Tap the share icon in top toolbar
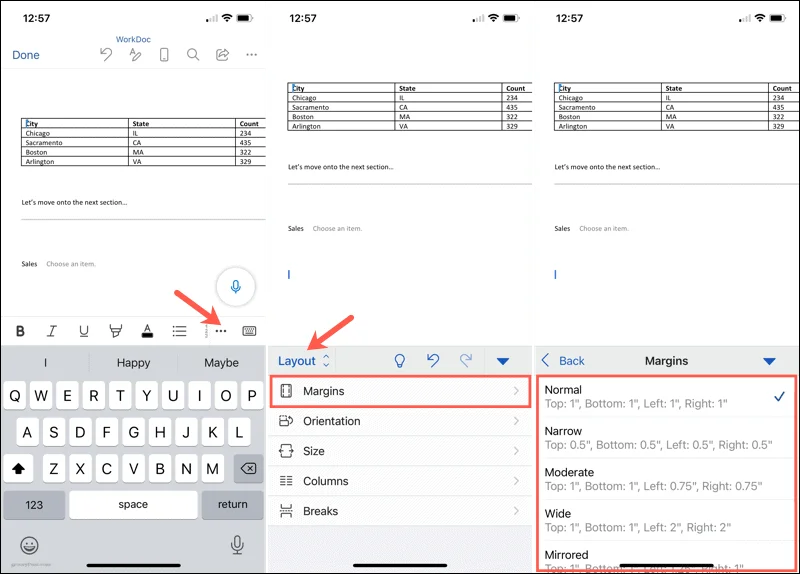 (222, 55)
